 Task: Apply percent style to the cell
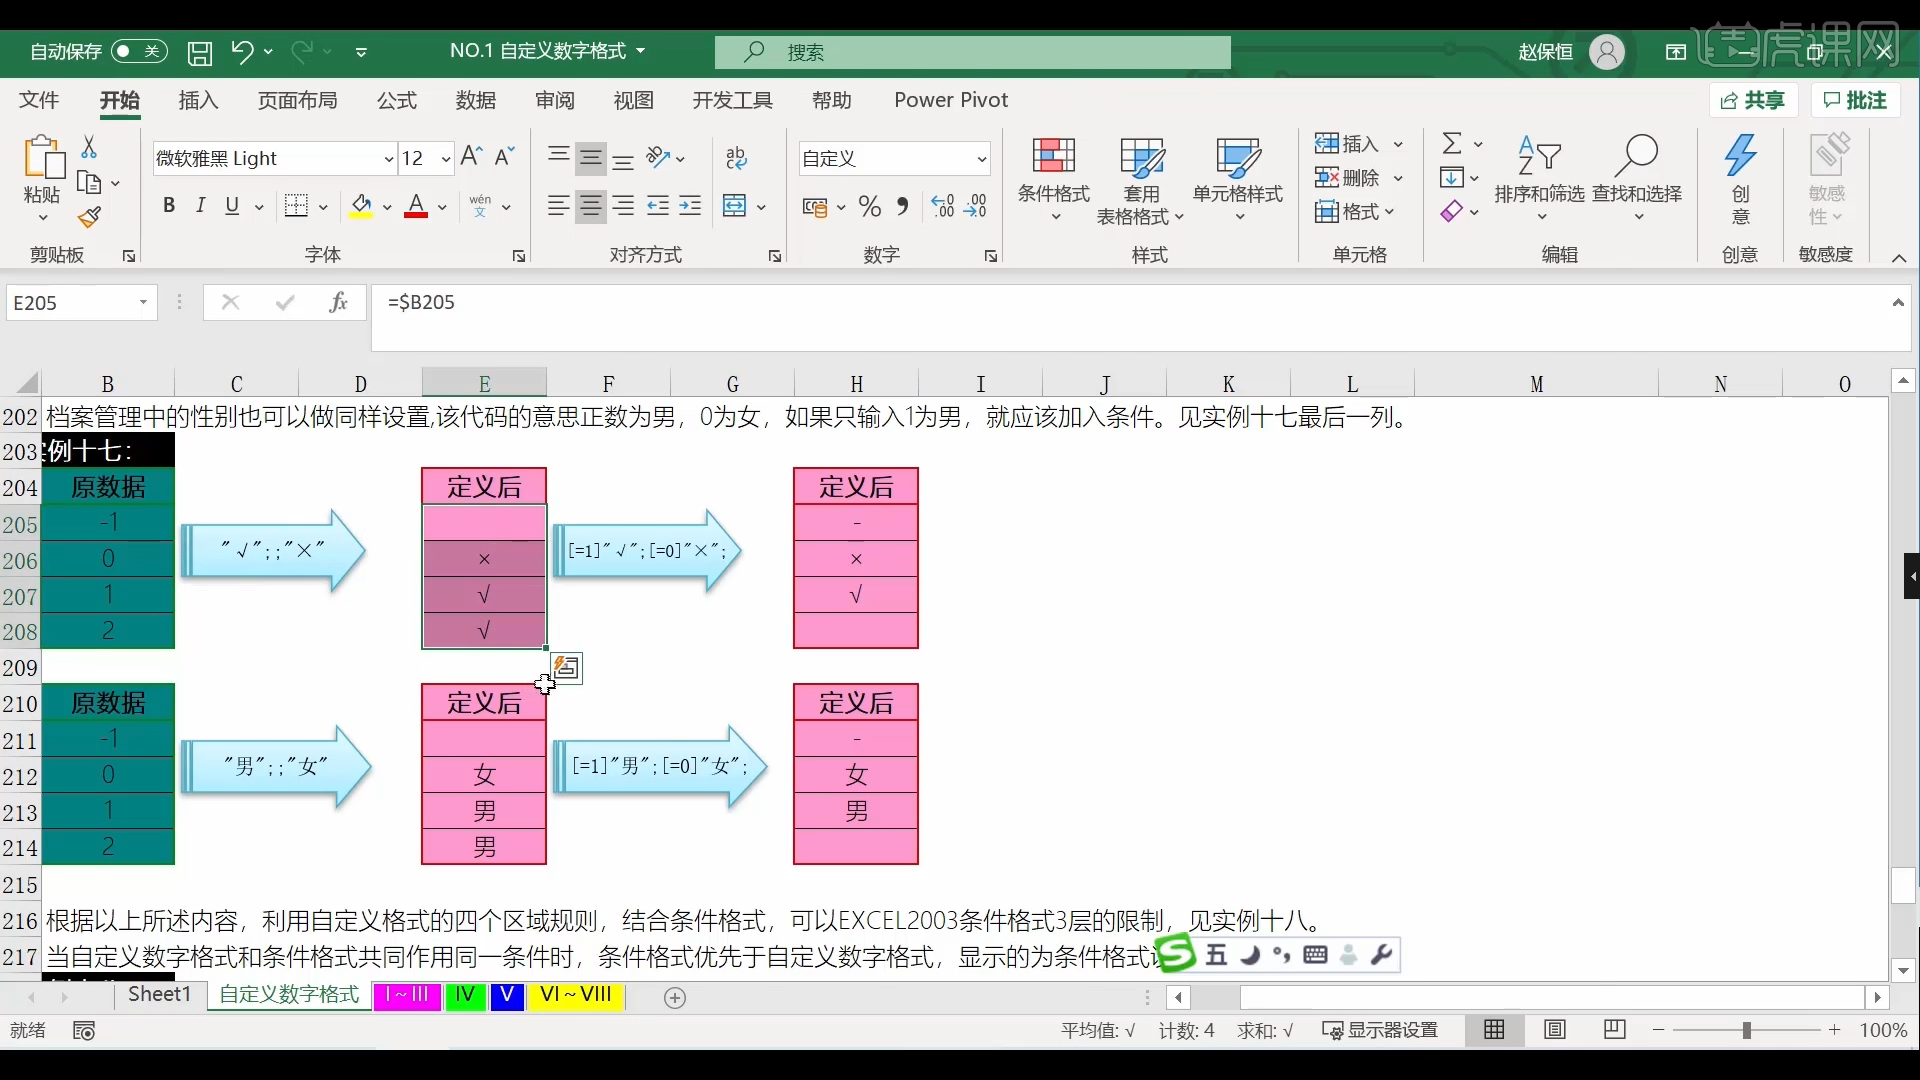pos(869,205)
